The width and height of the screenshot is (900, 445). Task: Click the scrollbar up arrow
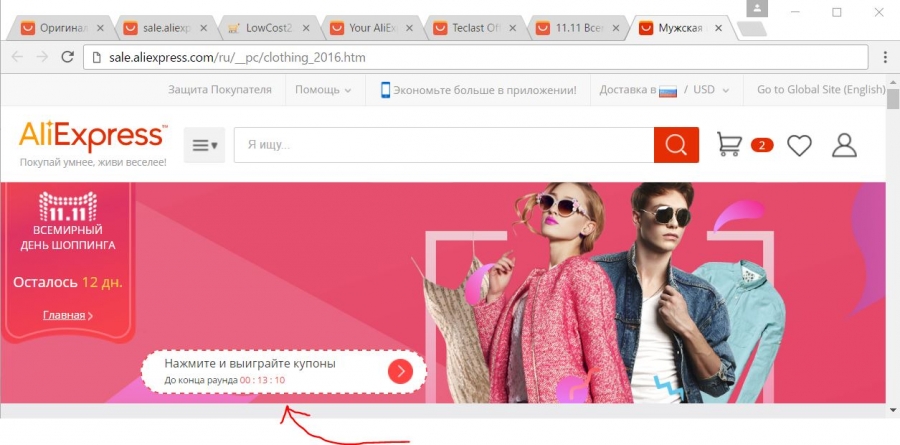point(893,83)
